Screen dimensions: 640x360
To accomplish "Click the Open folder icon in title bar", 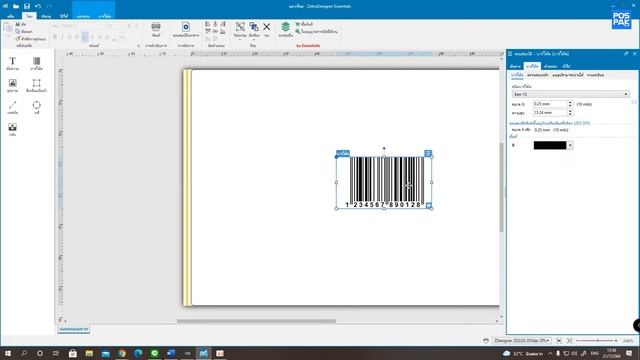I will coord(16,6).
